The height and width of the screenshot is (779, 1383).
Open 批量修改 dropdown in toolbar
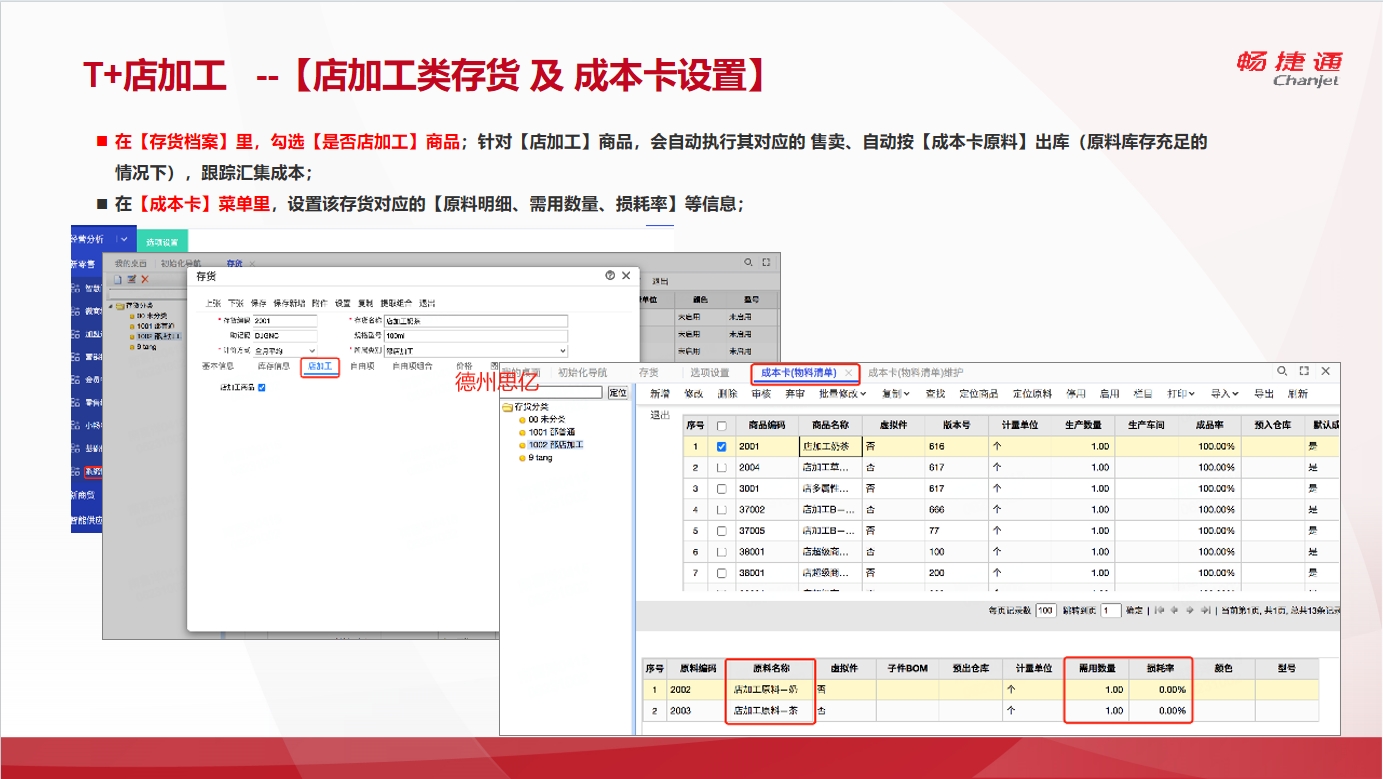click(842, 394)
